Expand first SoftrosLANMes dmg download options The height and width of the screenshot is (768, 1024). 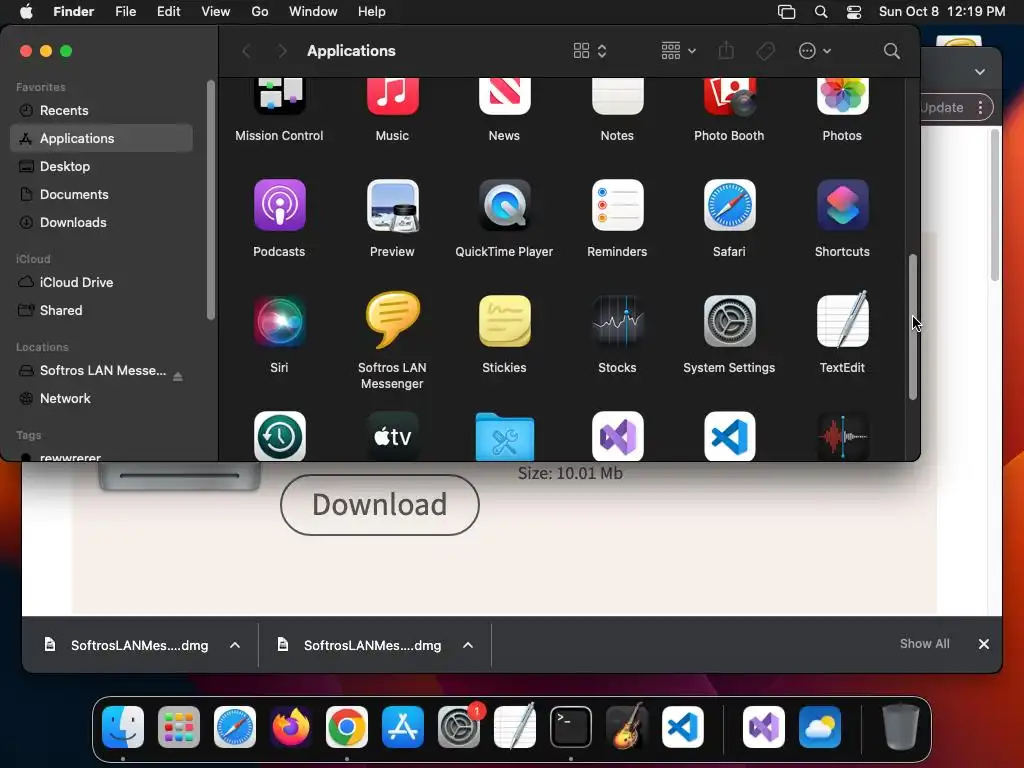234,645
